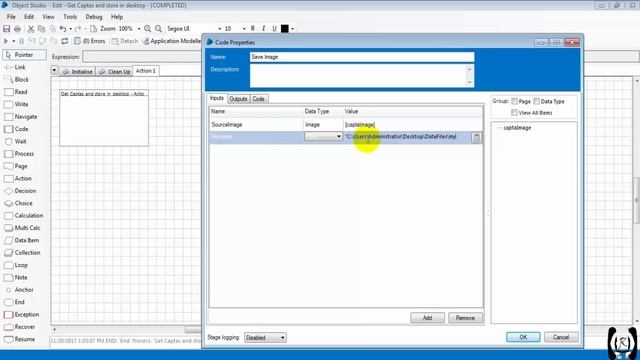
Task: Choose the Write stage tool
Action: click(17, 104)
